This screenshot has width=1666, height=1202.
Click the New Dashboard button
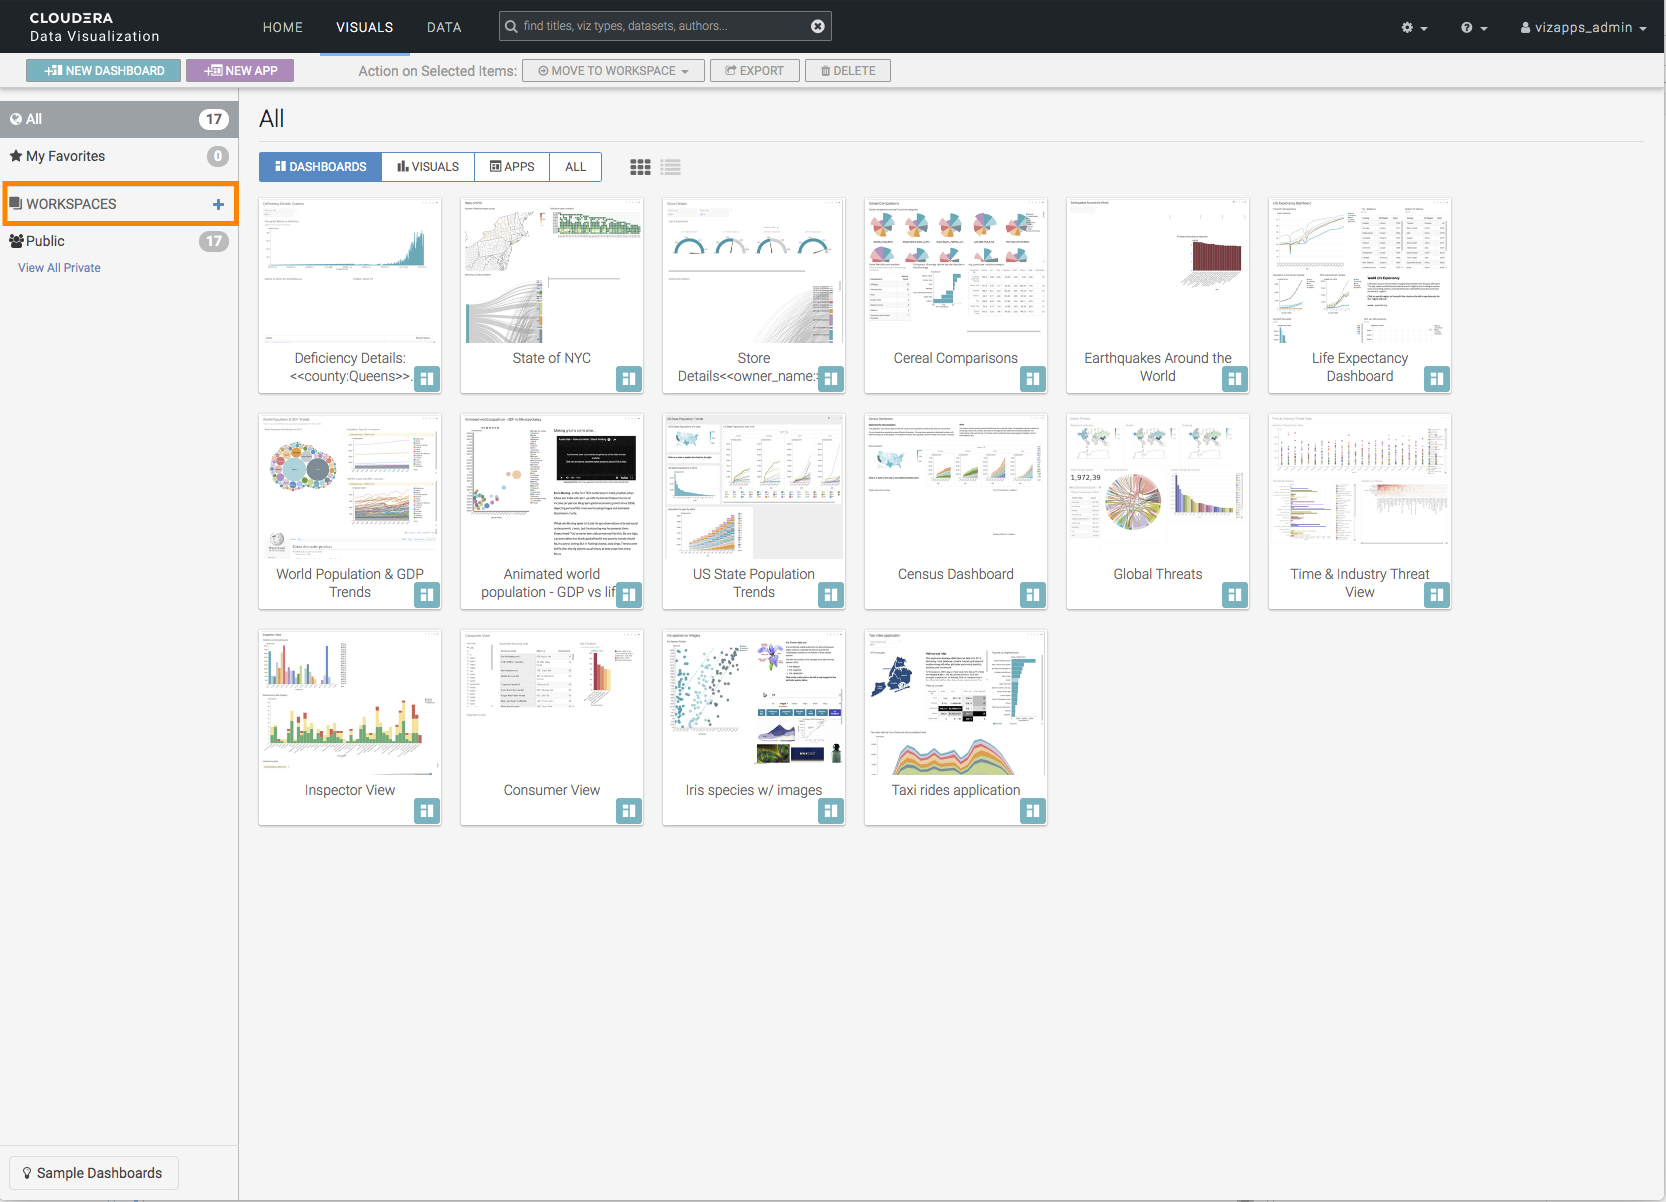click(x=104, y=71)
